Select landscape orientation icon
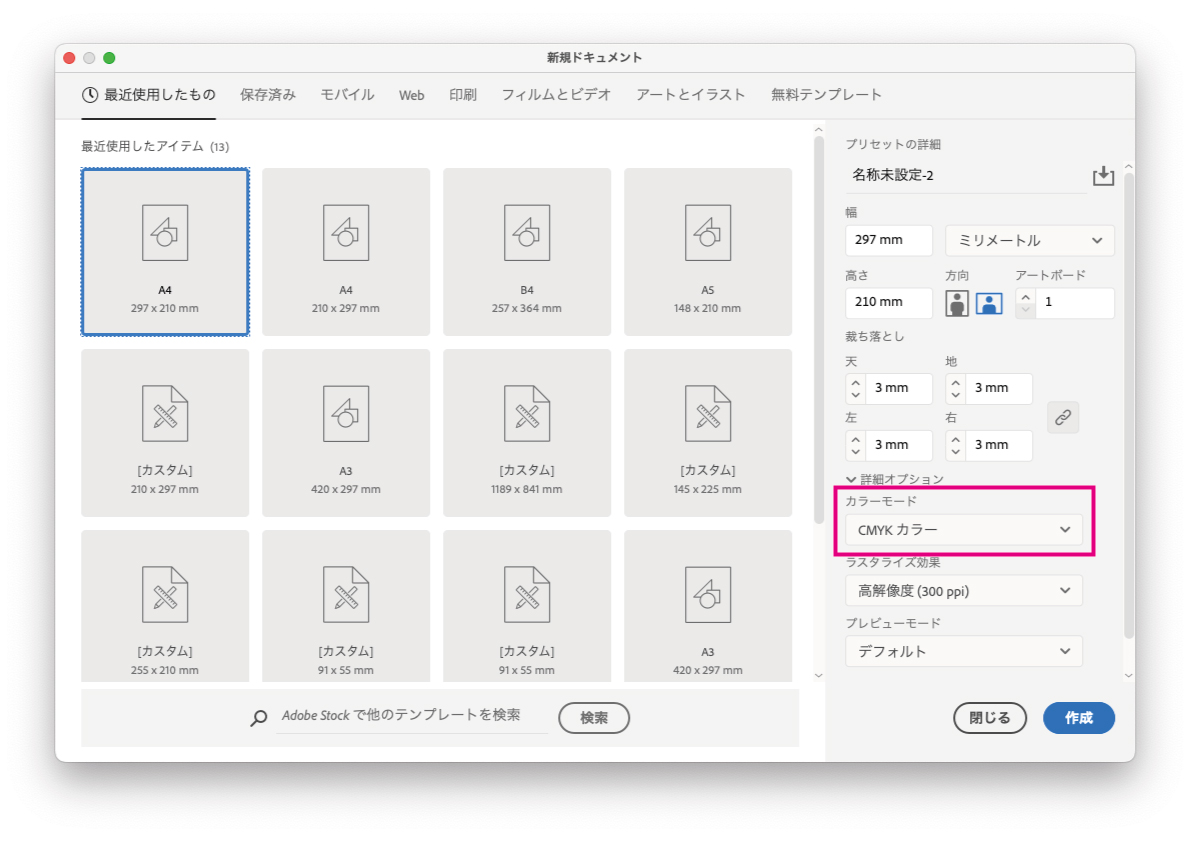Screen dimensions: 1191x842 coord(989,304)
